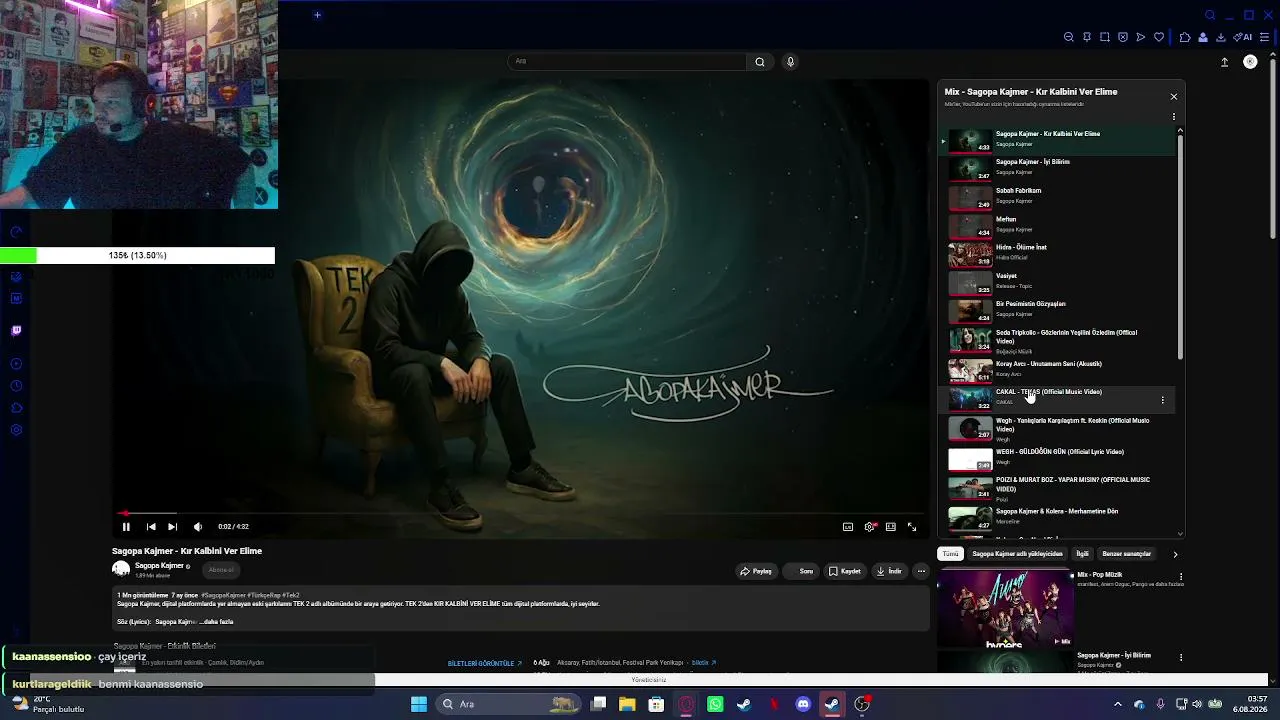Expand description with '...daha fazla'

pos(218,622)
